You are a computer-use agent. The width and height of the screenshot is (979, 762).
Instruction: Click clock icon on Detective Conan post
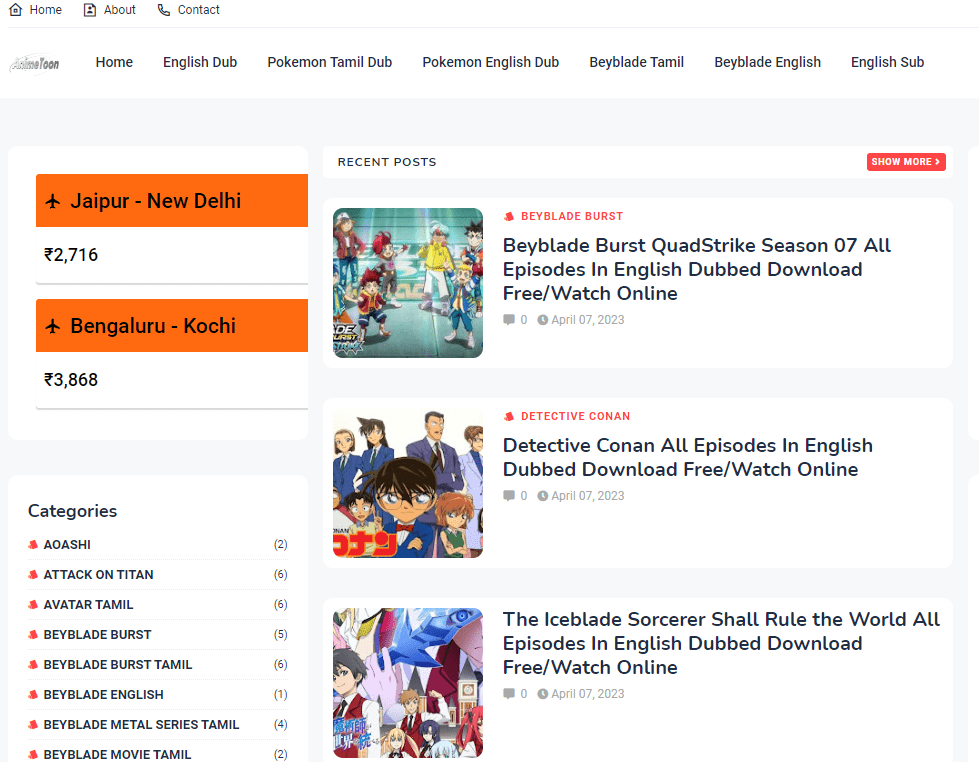coord(543,496)
